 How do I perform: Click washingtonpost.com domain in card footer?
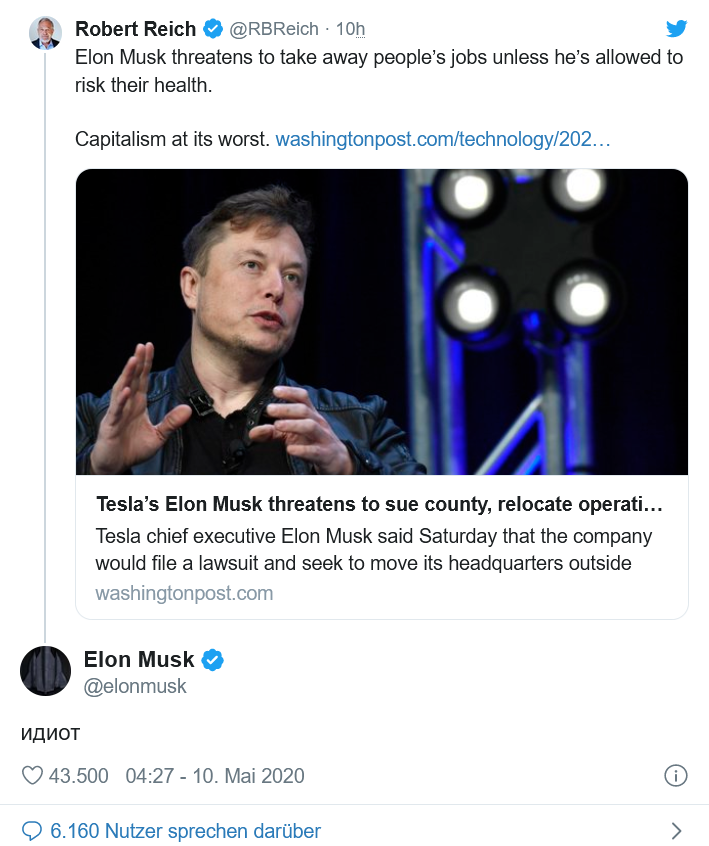point(184,593)
